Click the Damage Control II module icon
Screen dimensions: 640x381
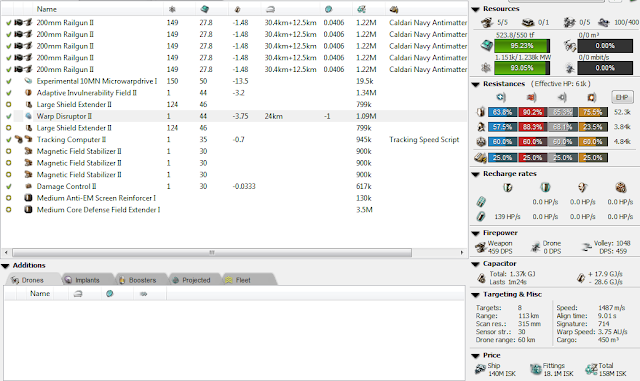pos(28,187)
